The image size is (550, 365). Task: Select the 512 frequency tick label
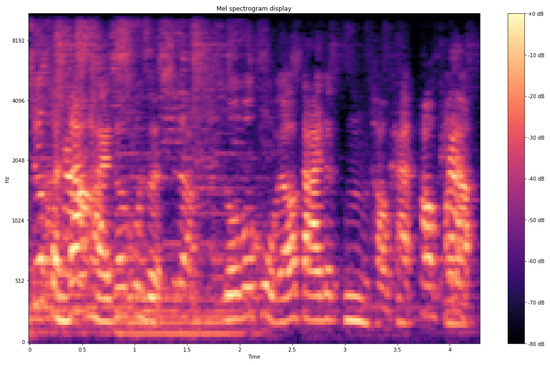click(20, 280)
